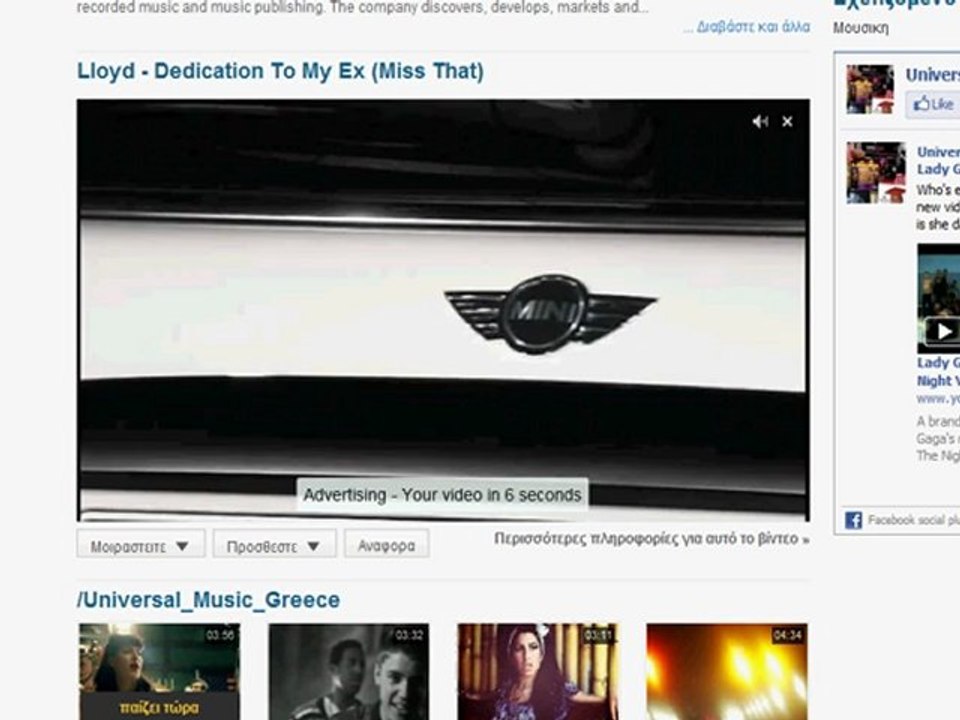Close the ad using the X icon

coord(787,122)
